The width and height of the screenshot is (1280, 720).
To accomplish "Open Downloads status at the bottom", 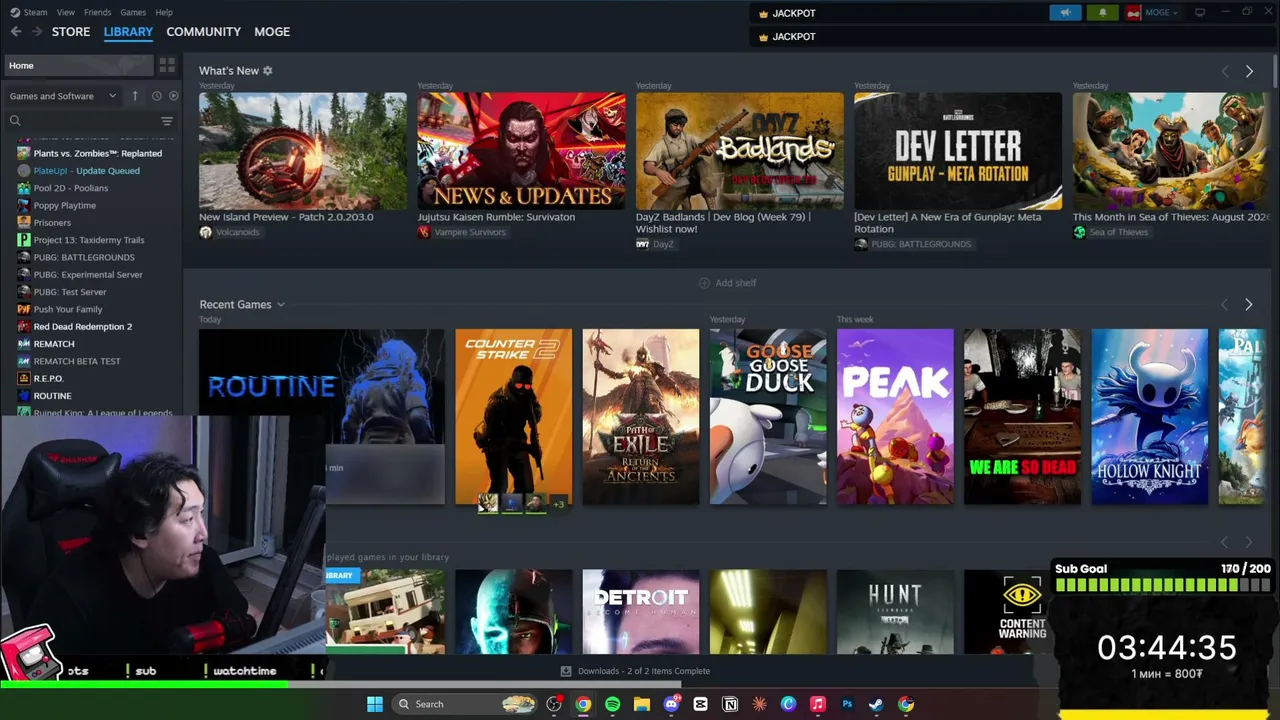I will (x=635, y=671).
